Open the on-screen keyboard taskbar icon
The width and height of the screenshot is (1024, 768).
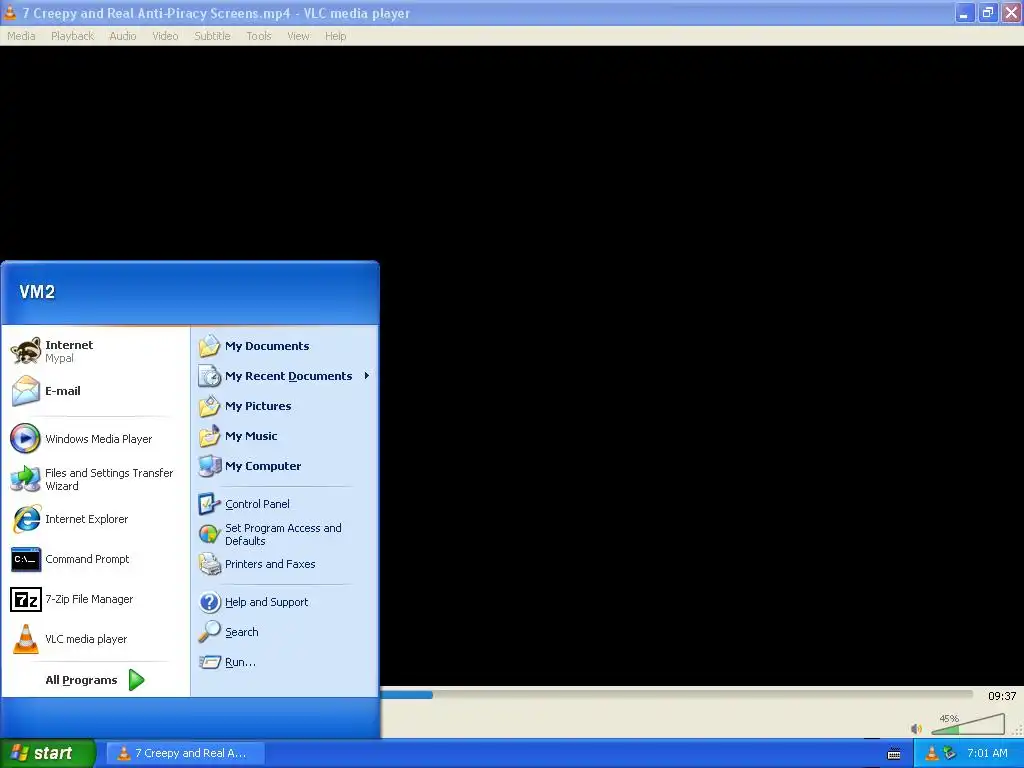click(894, 754)
